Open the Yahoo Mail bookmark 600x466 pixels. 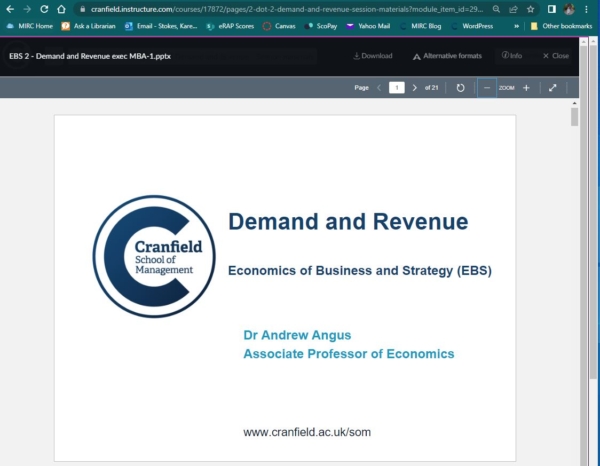pos(368,26)
